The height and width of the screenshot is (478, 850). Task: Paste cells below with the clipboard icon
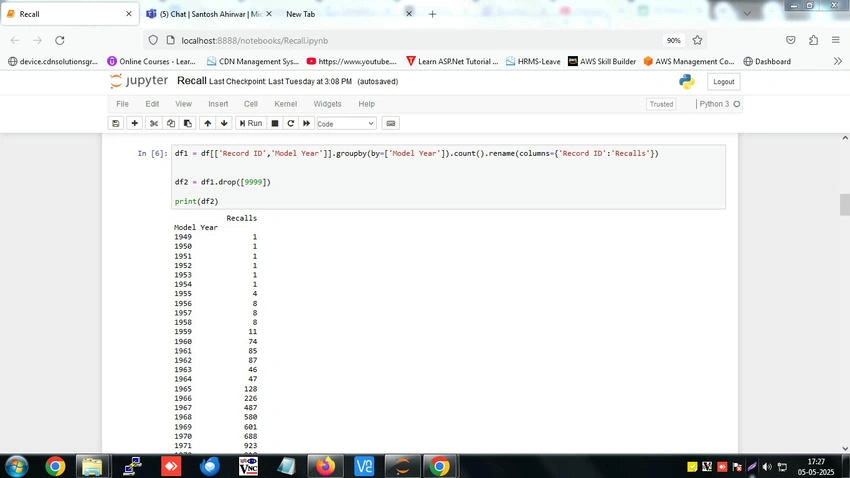188,124
